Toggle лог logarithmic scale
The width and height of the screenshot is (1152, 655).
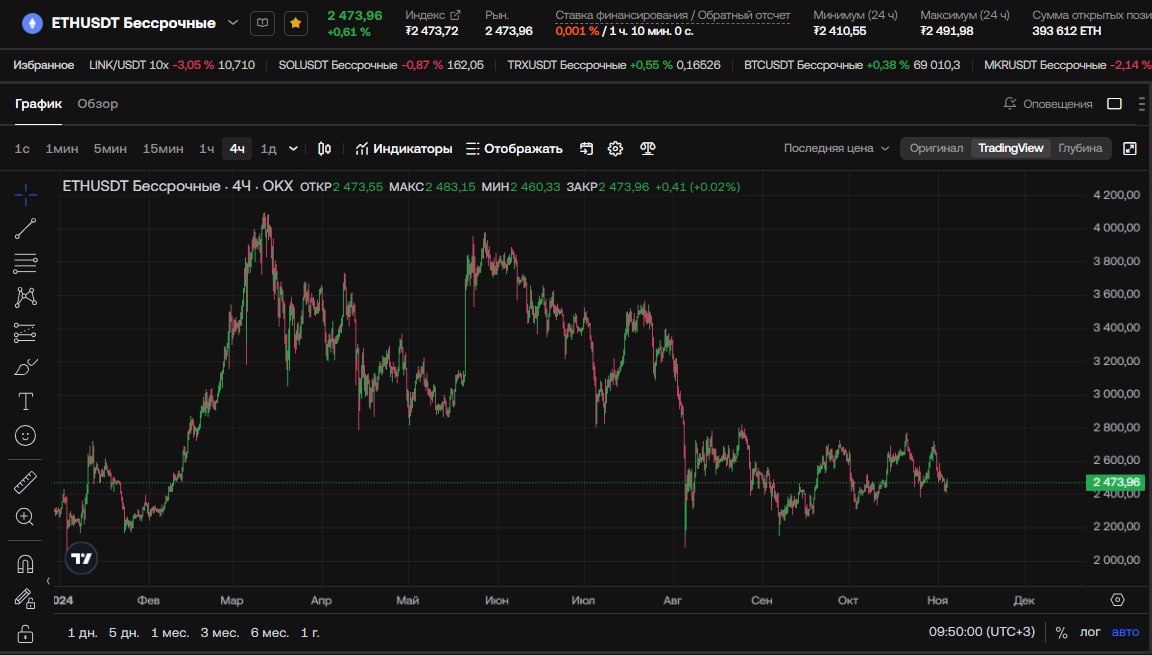click(x=1090, y=632)
